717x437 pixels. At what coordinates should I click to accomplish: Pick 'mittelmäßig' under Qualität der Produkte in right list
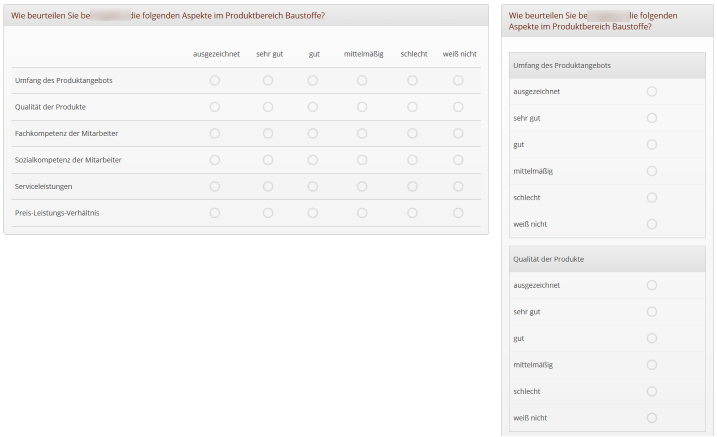(x=652, y=365)
